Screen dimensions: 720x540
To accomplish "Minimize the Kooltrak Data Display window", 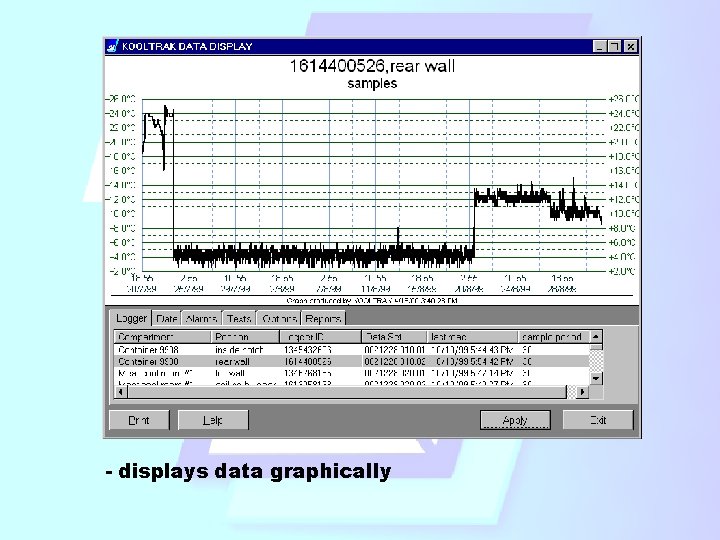I will [x=599, y=46].
